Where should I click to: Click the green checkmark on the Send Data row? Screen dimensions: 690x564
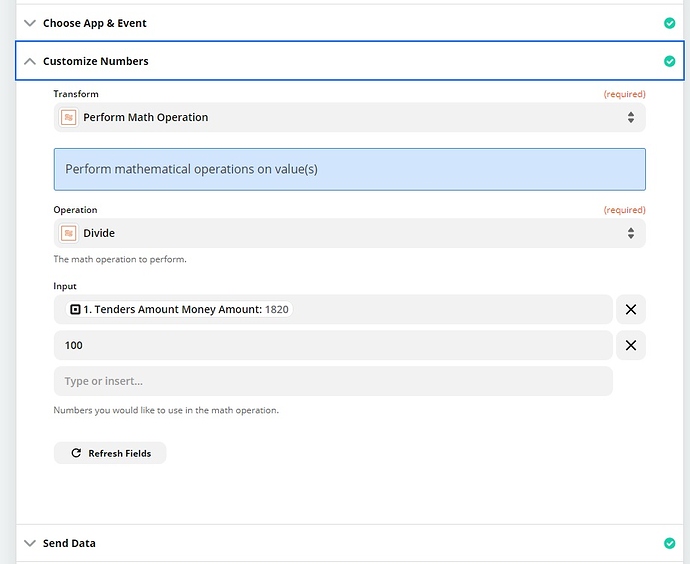[669, 543]
